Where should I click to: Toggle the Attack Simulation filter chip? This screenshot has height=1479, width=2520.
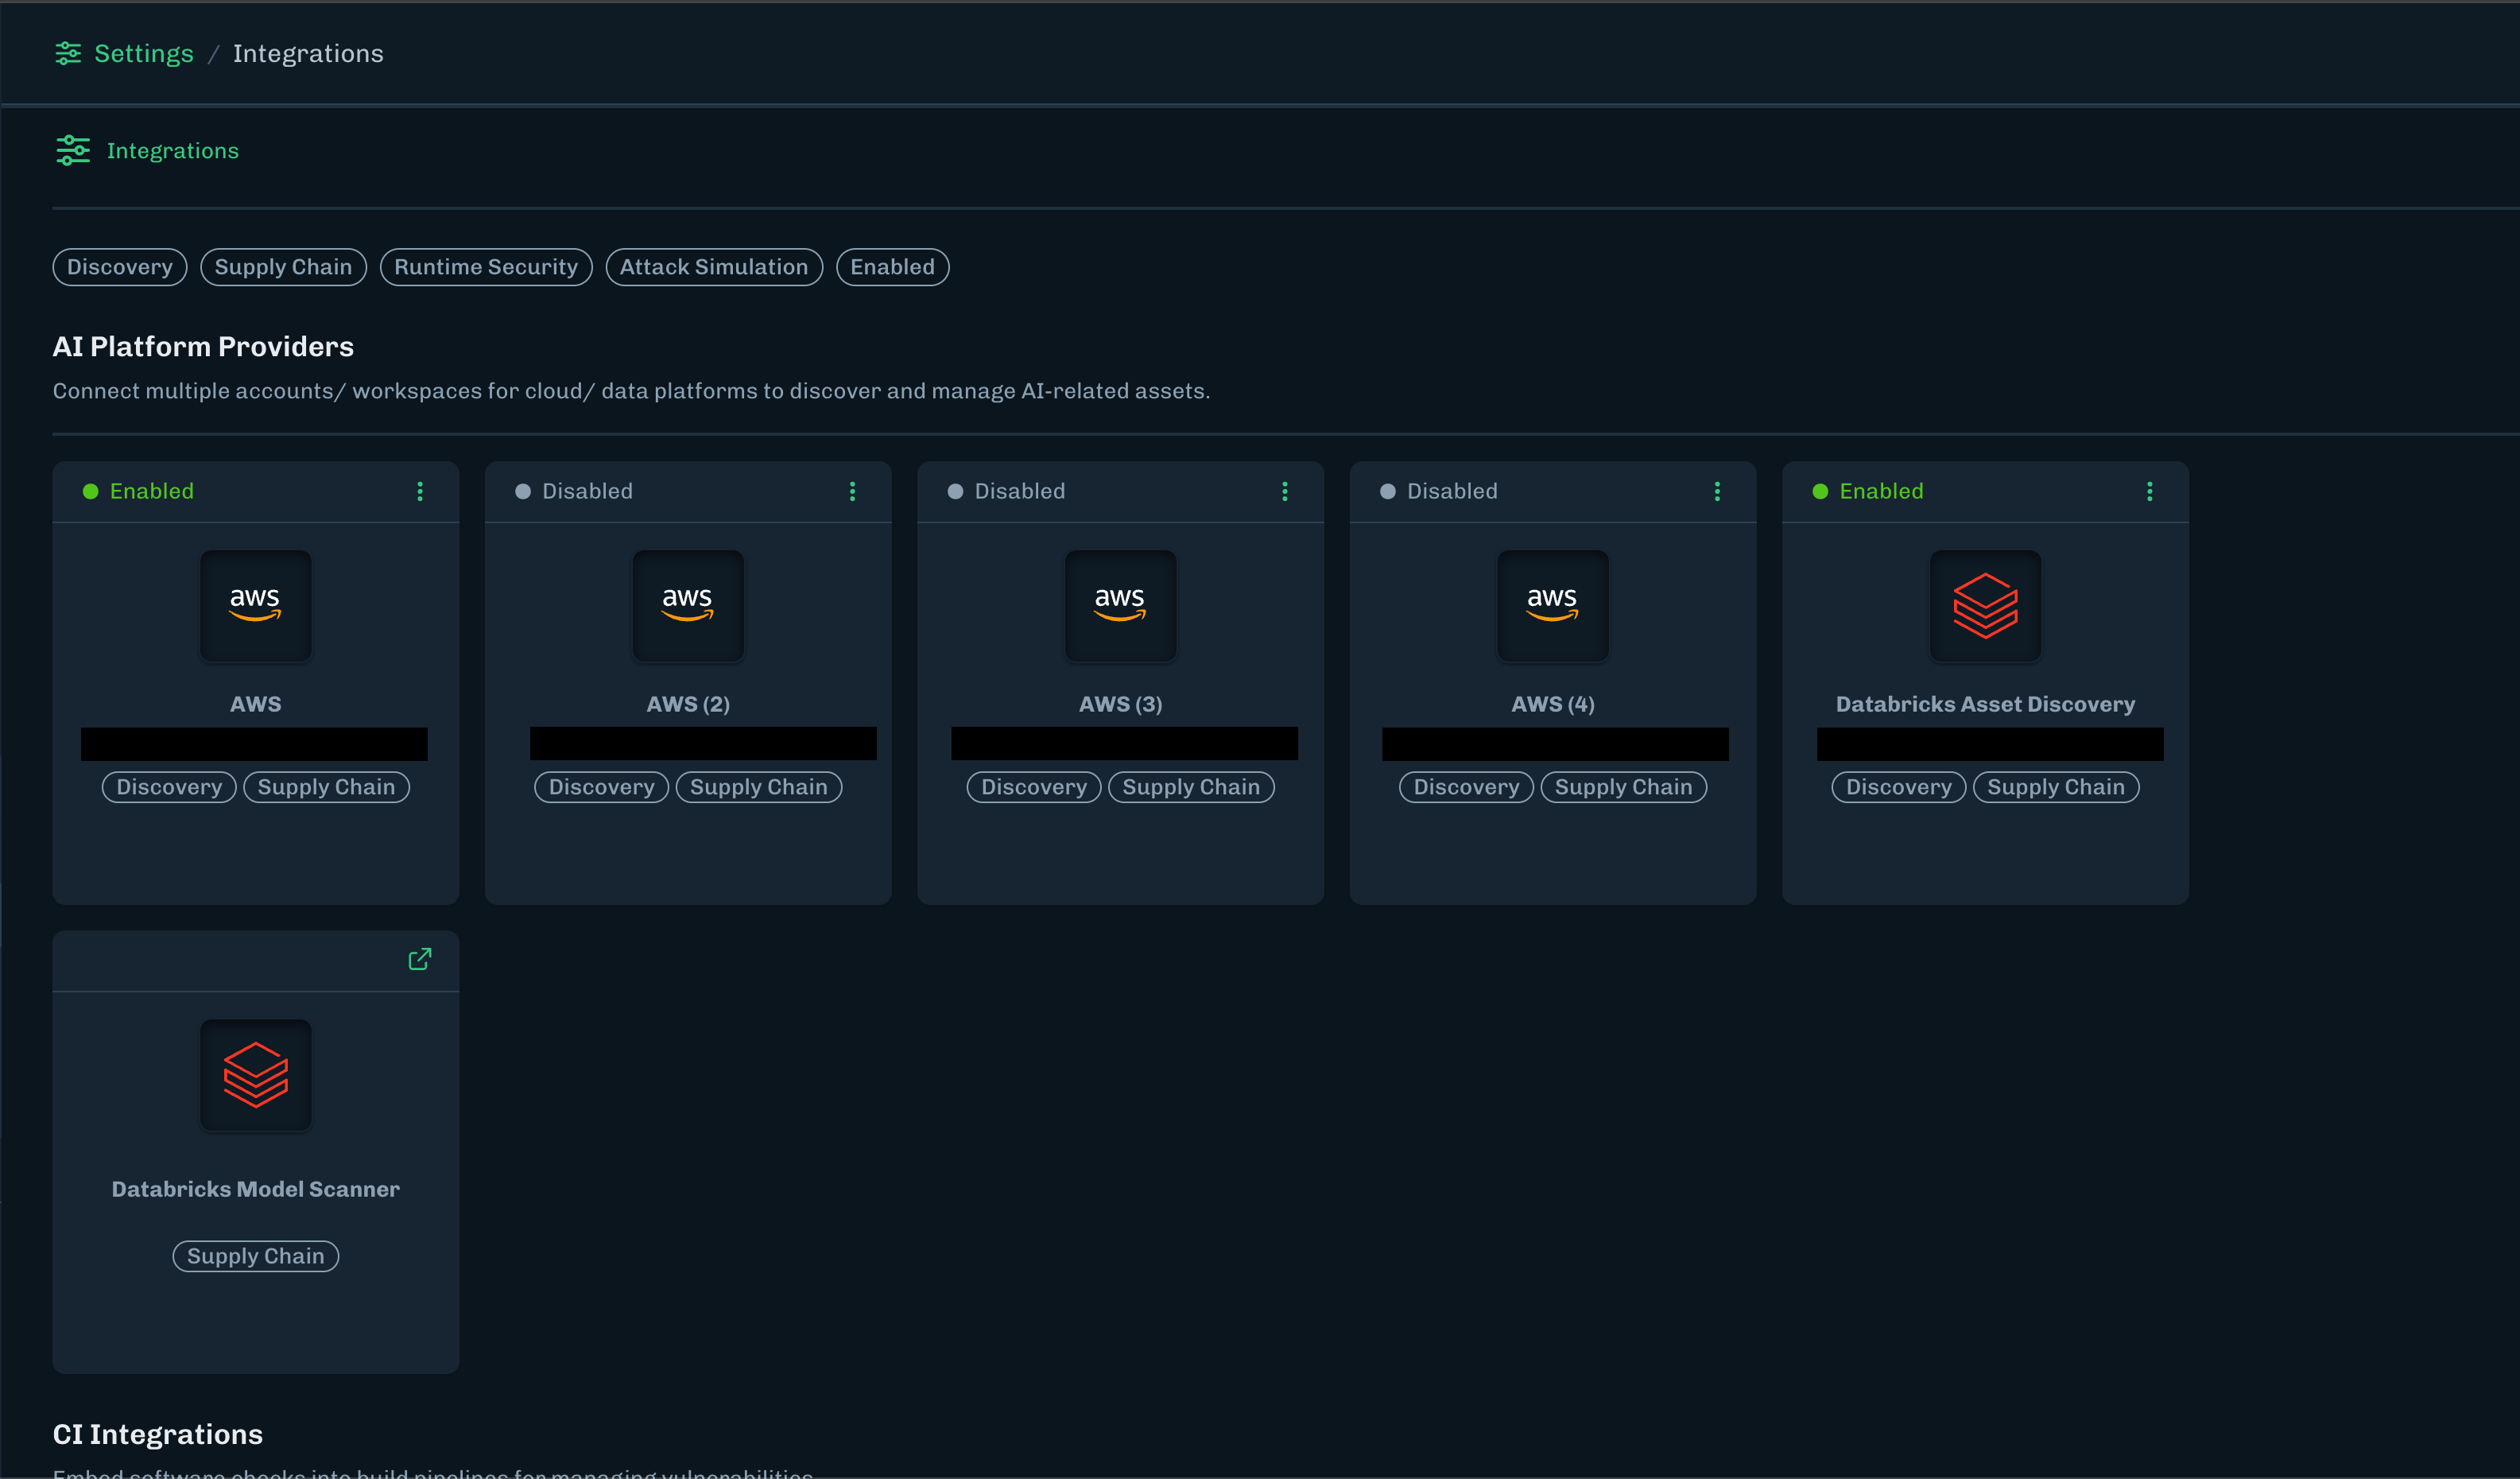(x=714, y=267)
